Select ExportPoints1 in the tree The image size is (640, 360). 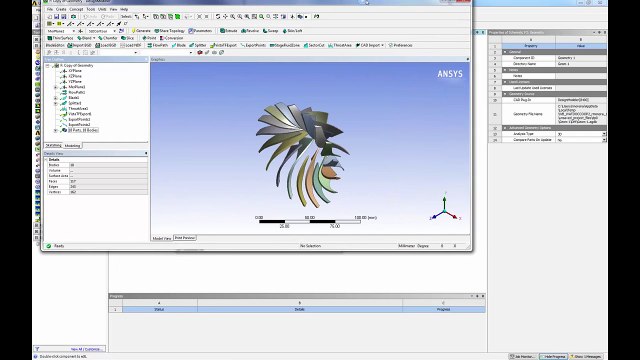[x=79, y=120]
